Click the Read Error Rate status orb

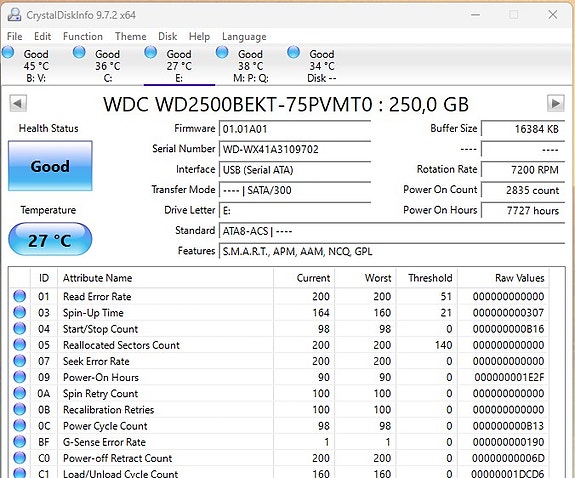tap(19, 296)
